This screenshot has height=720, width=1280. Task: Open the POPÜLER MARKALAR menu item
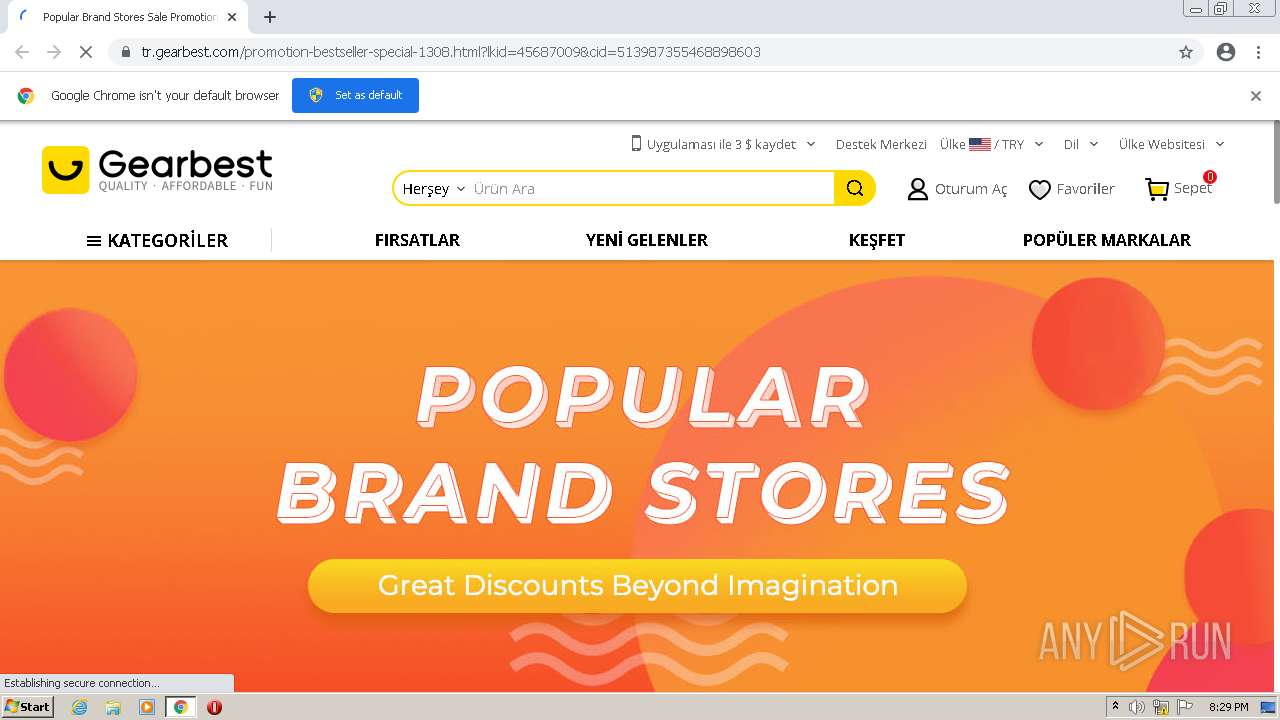(1106, 240)
